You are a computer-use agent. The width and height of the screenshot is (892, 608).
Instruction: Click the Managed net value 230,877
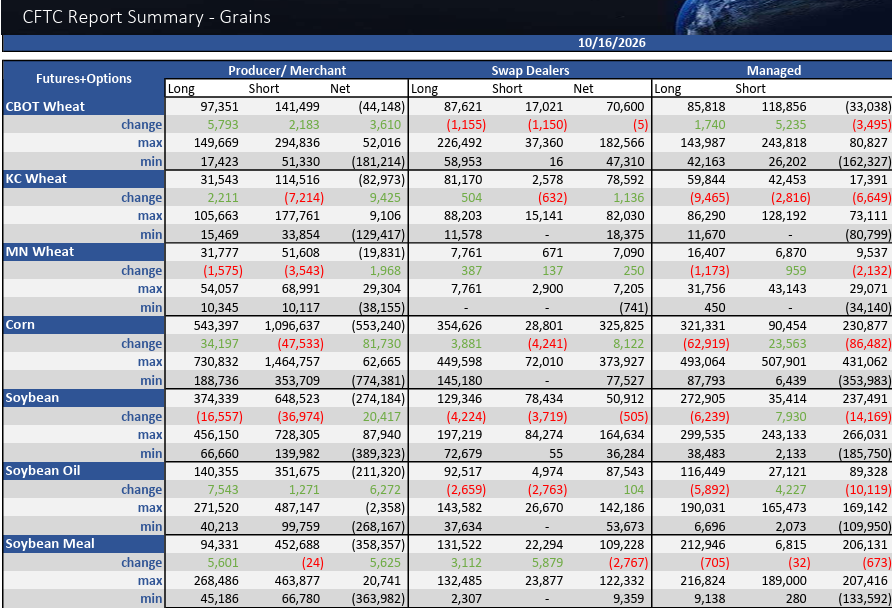click(x=865, y=326)
